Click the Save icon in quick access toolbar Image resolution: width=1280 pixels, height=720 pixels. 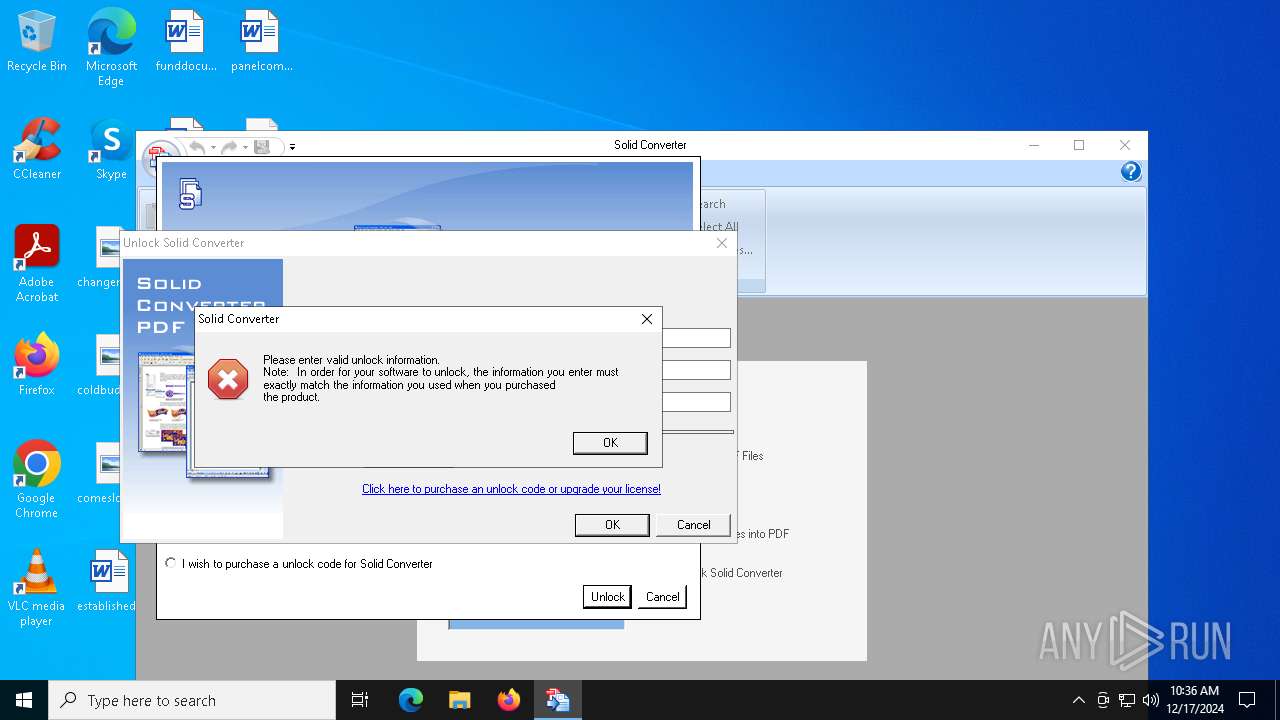(x=262, y=147)
